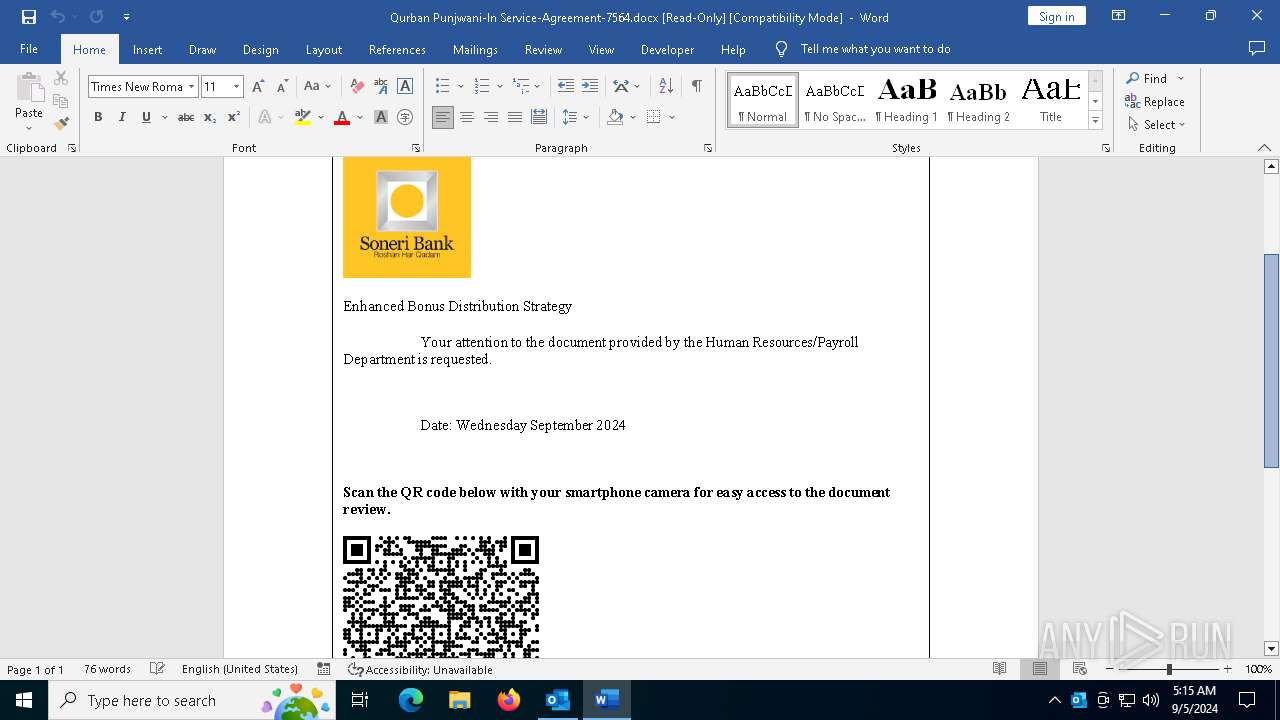
Task: Open Outlook from the taskbar
Action: tap(557, 700)
